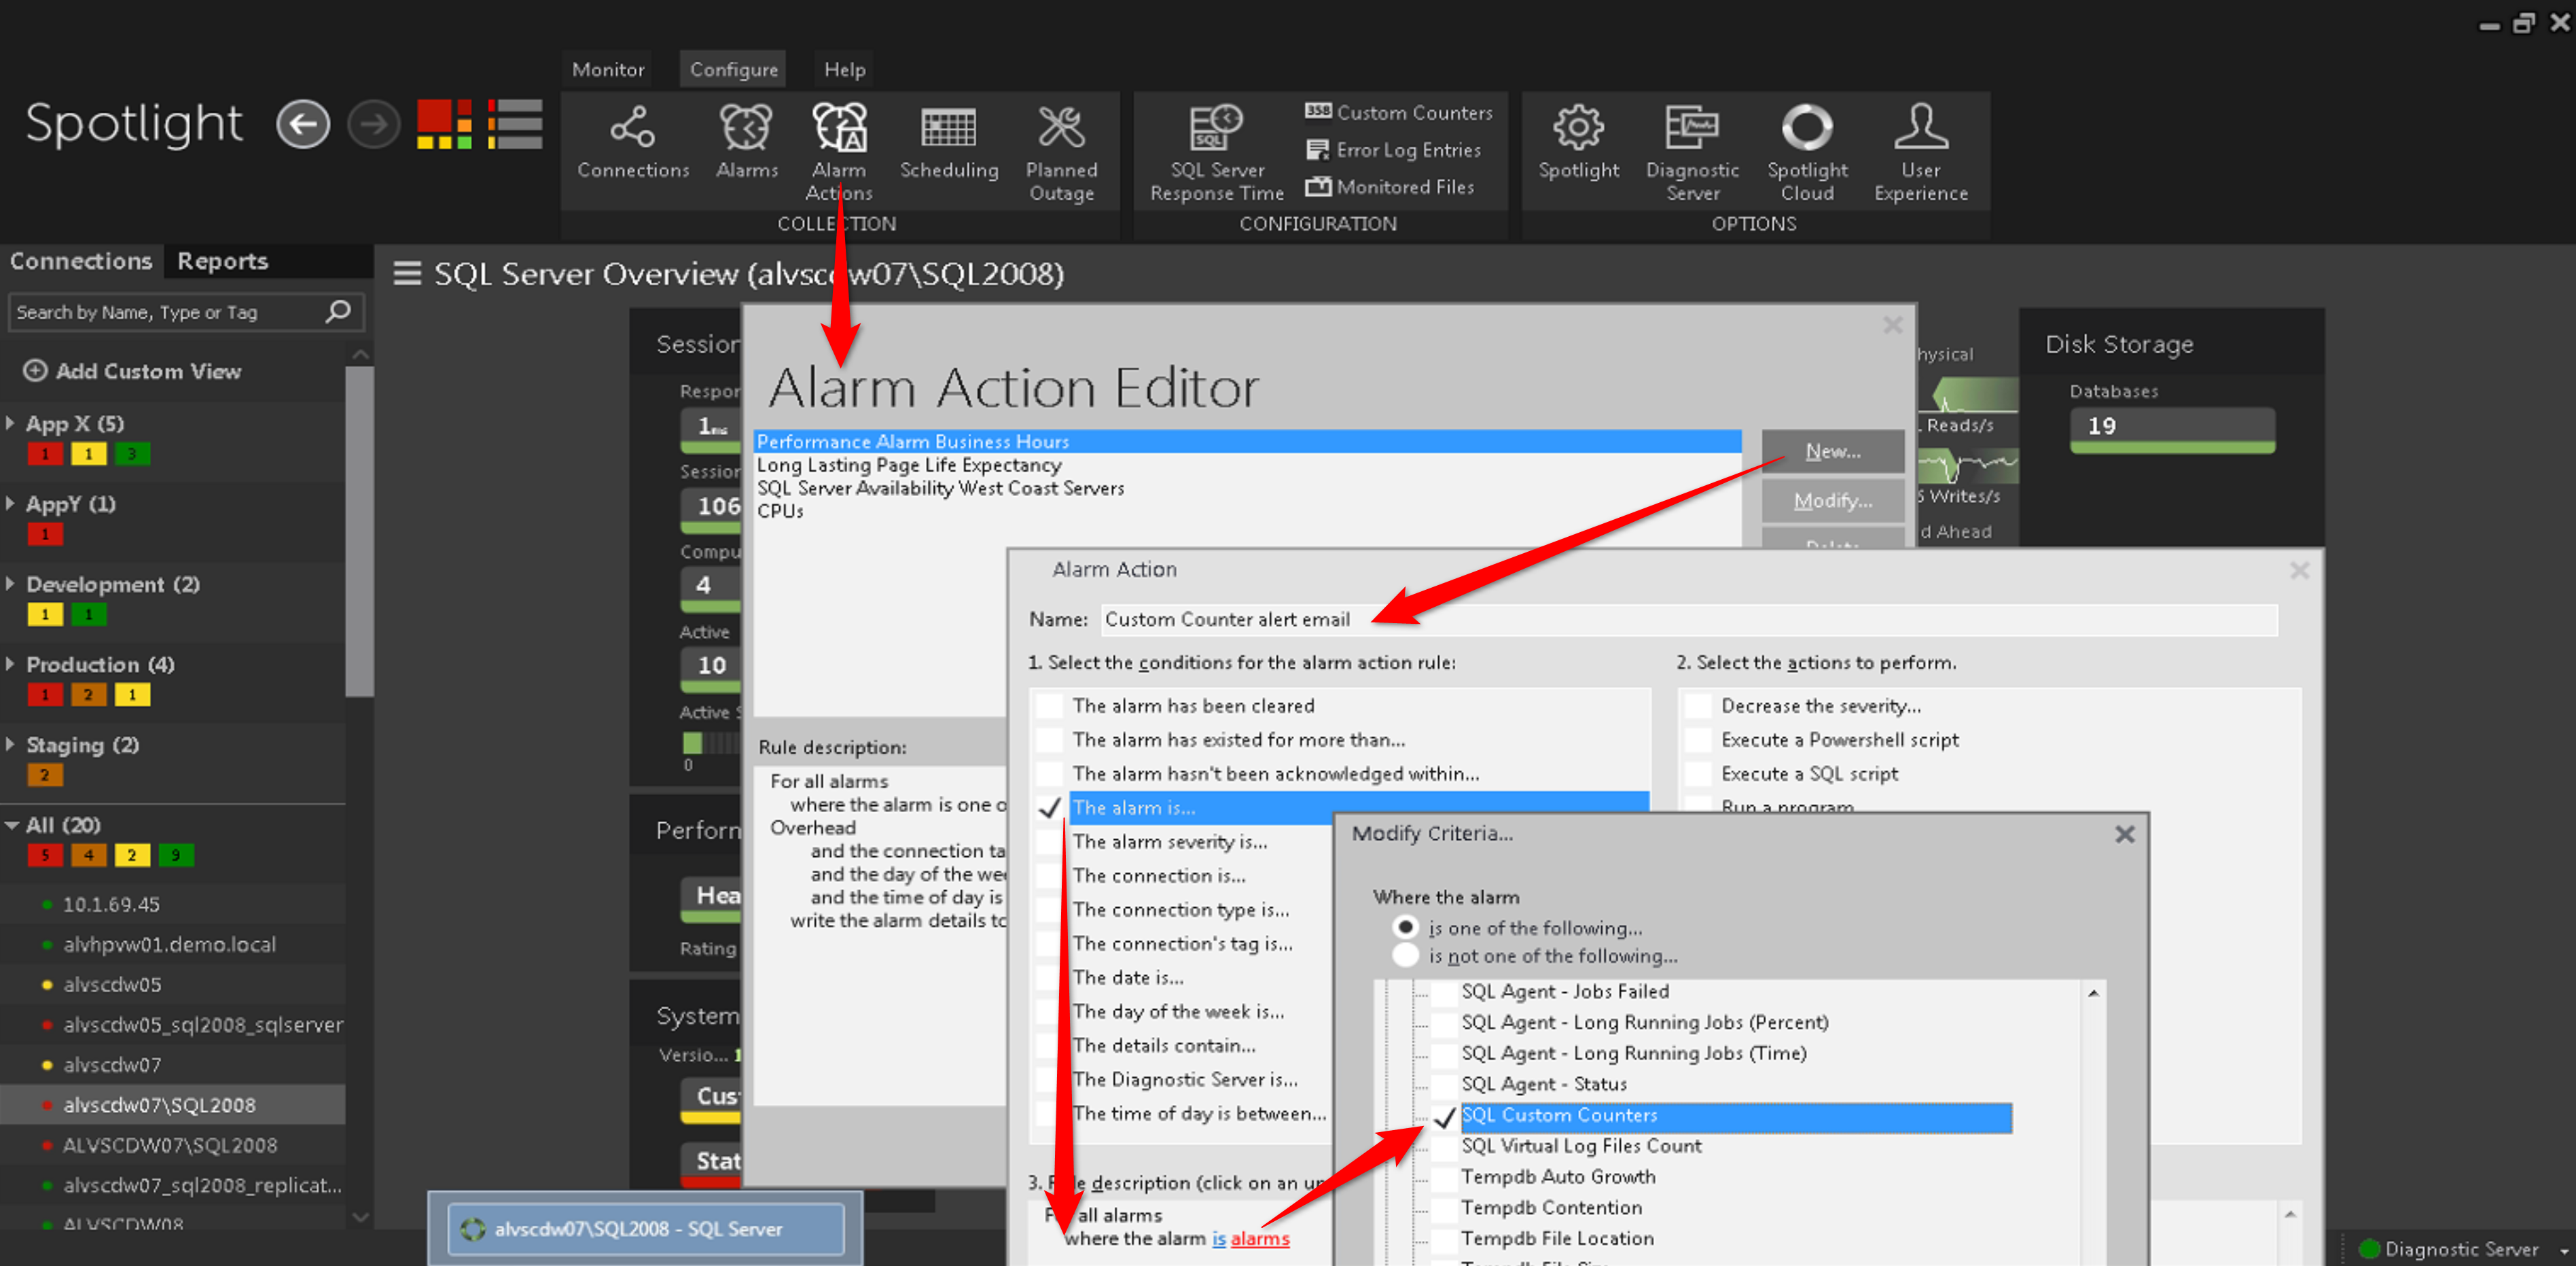The height and width of the screenshot is (1266, 2576).
Task: Open the Reports tab
Action: point(222,261)
